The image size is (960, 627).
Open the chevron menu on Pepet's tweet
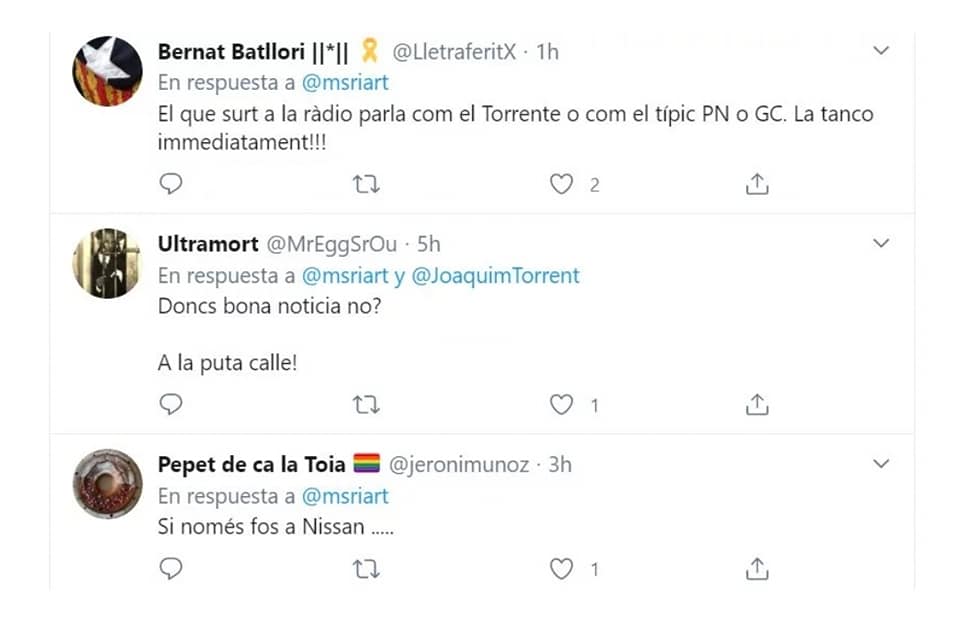[x=881, y=464]
